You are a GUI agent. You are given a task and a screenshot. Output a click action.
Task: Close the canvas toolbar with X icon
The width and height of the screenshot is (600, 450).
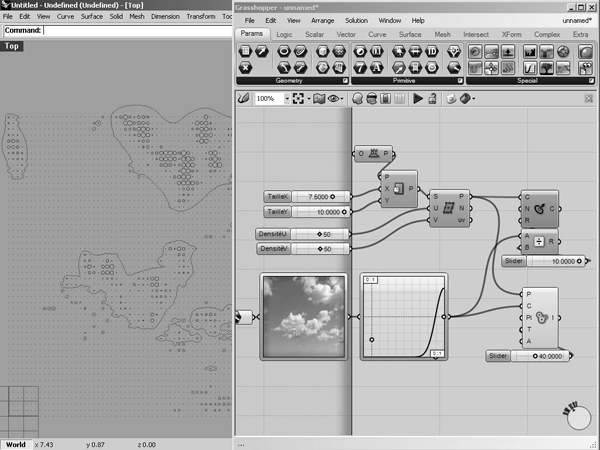589,99
